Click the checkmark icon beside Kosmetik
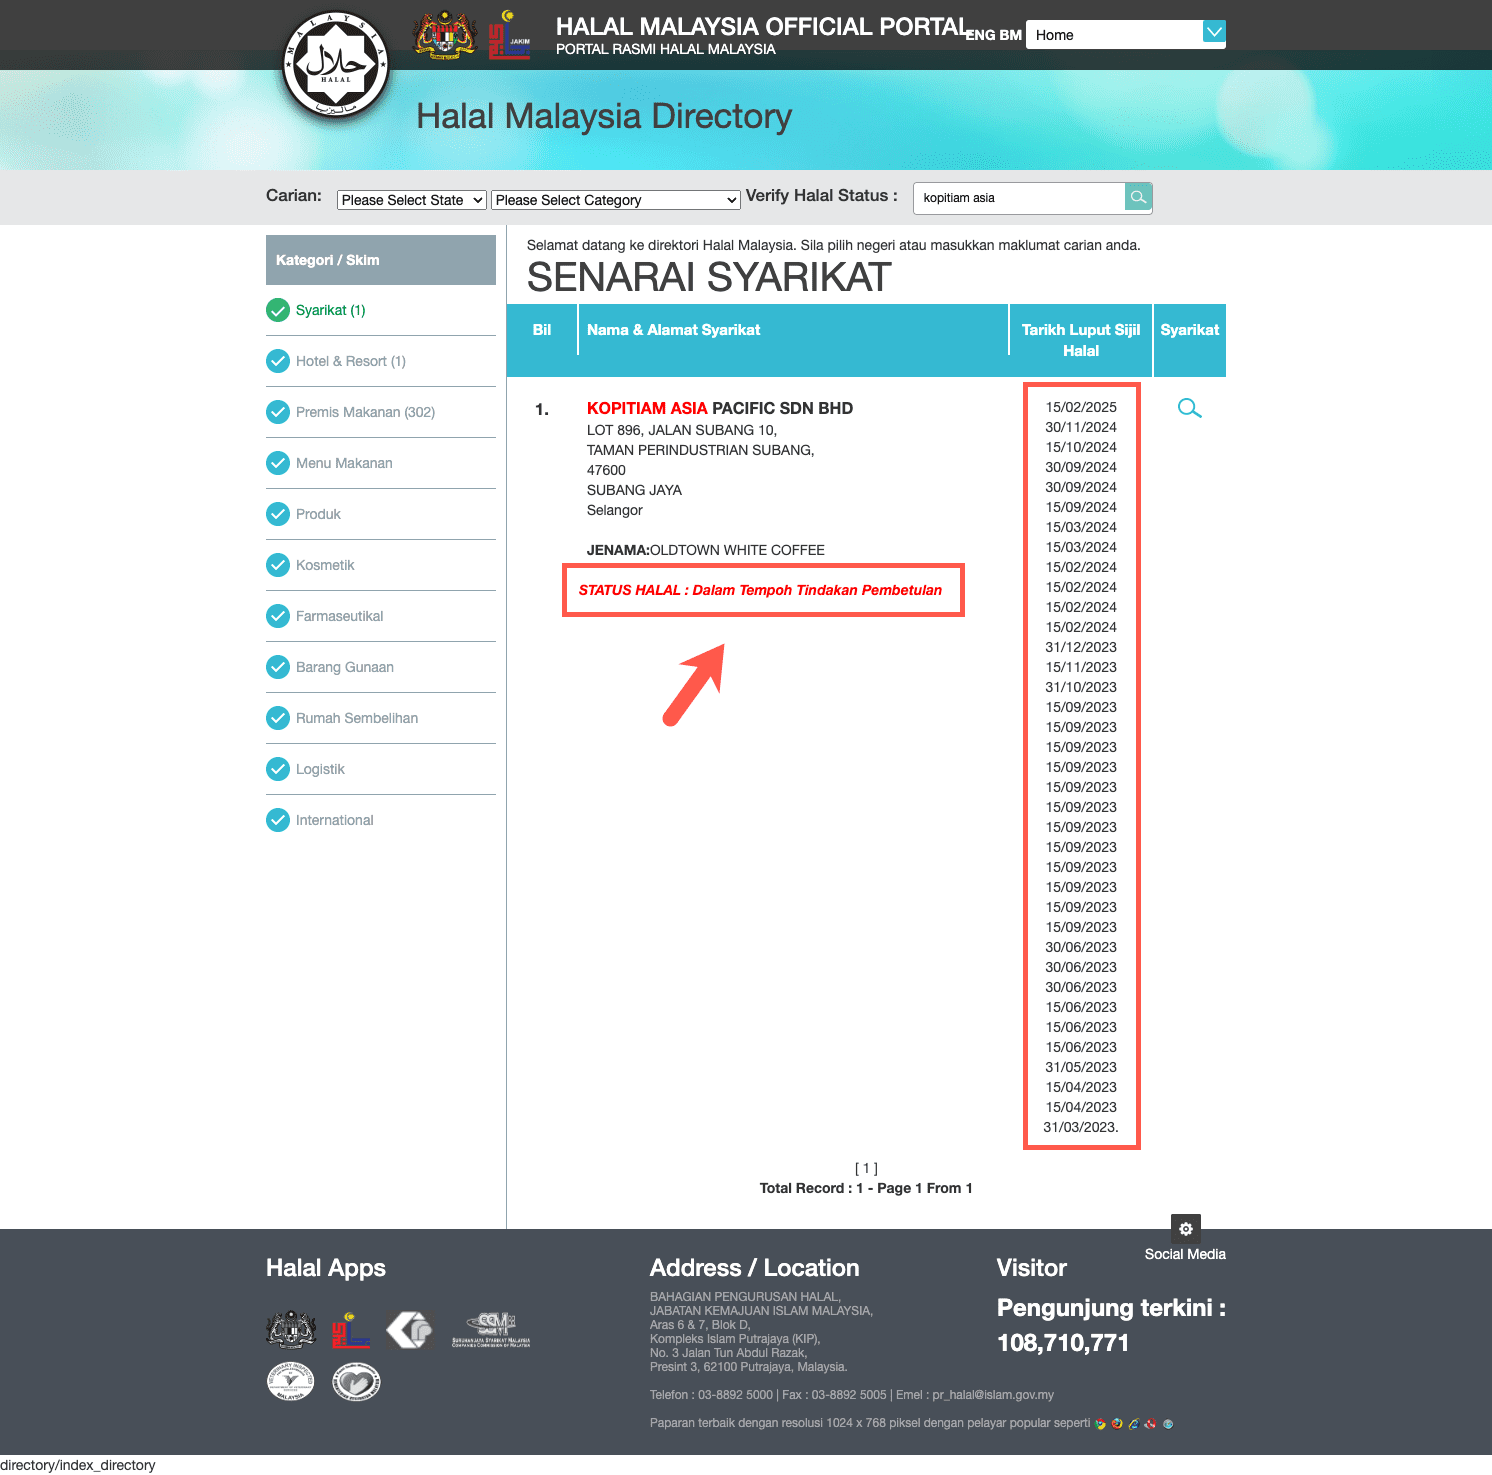This screenshot has height=1475, width=1492. tap(278, 565)
